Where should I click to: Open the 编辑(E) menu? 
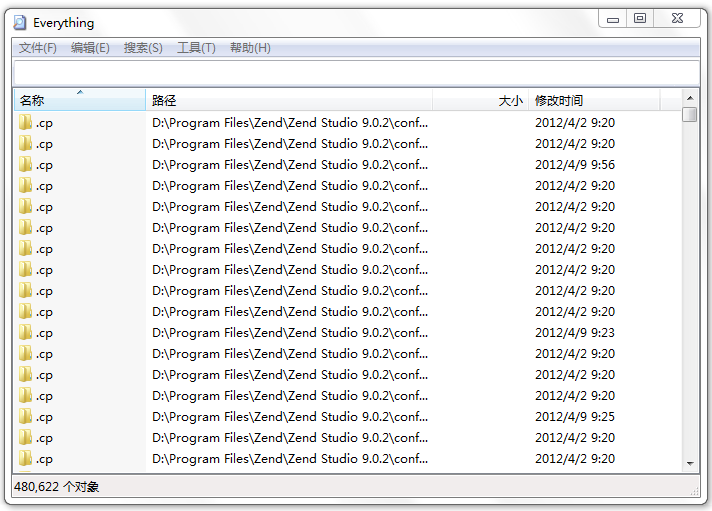click(90, 48)
